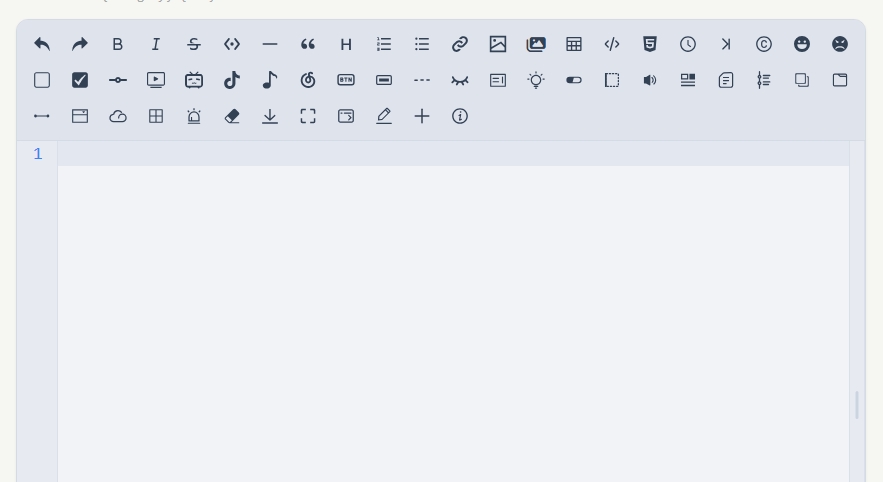Insert a Bilibili video with the TV face icon
The width and height of the screenshot is (883, 482).
194,80
